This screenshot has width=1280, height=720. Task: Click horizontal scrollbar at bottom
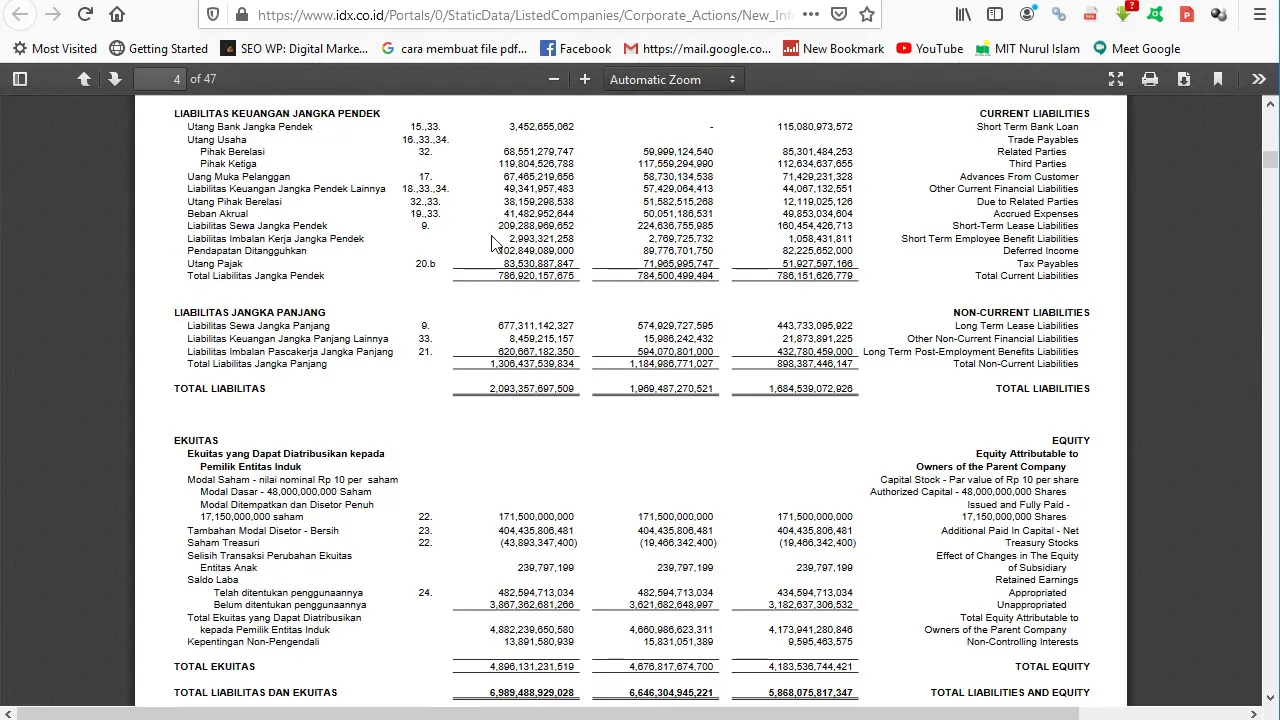pyautogui.click(x=547, y=713)
